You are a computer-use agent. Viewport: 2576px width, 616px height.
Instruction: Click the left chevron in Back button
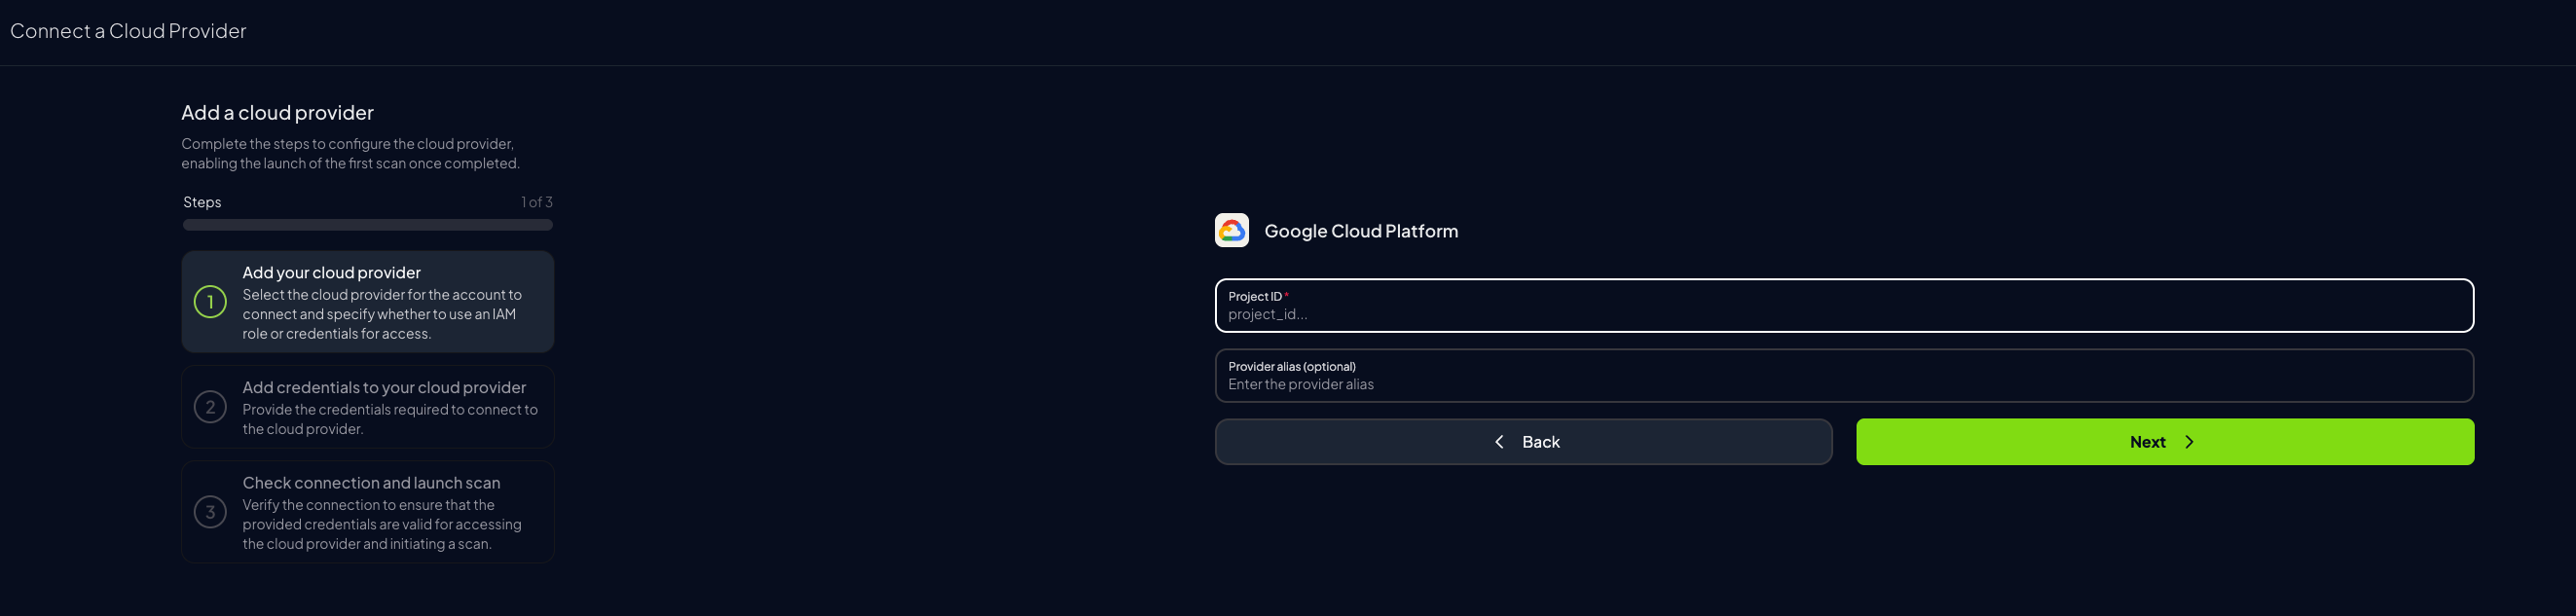pos(1499,442)
